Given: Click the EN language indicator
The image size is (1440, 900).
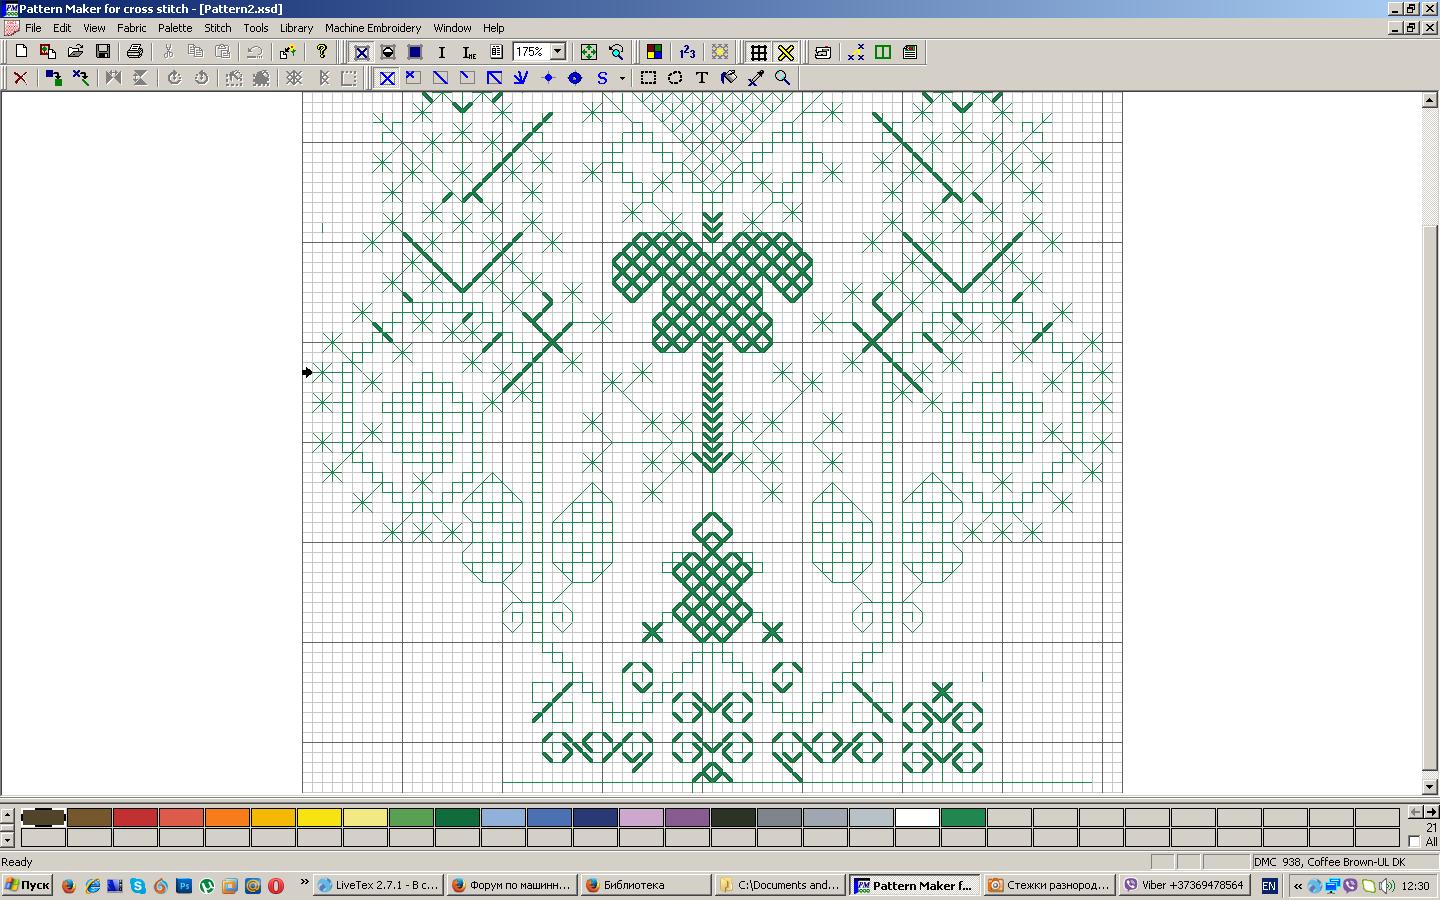Looking at the screenshot, I should pos(1269,886).
